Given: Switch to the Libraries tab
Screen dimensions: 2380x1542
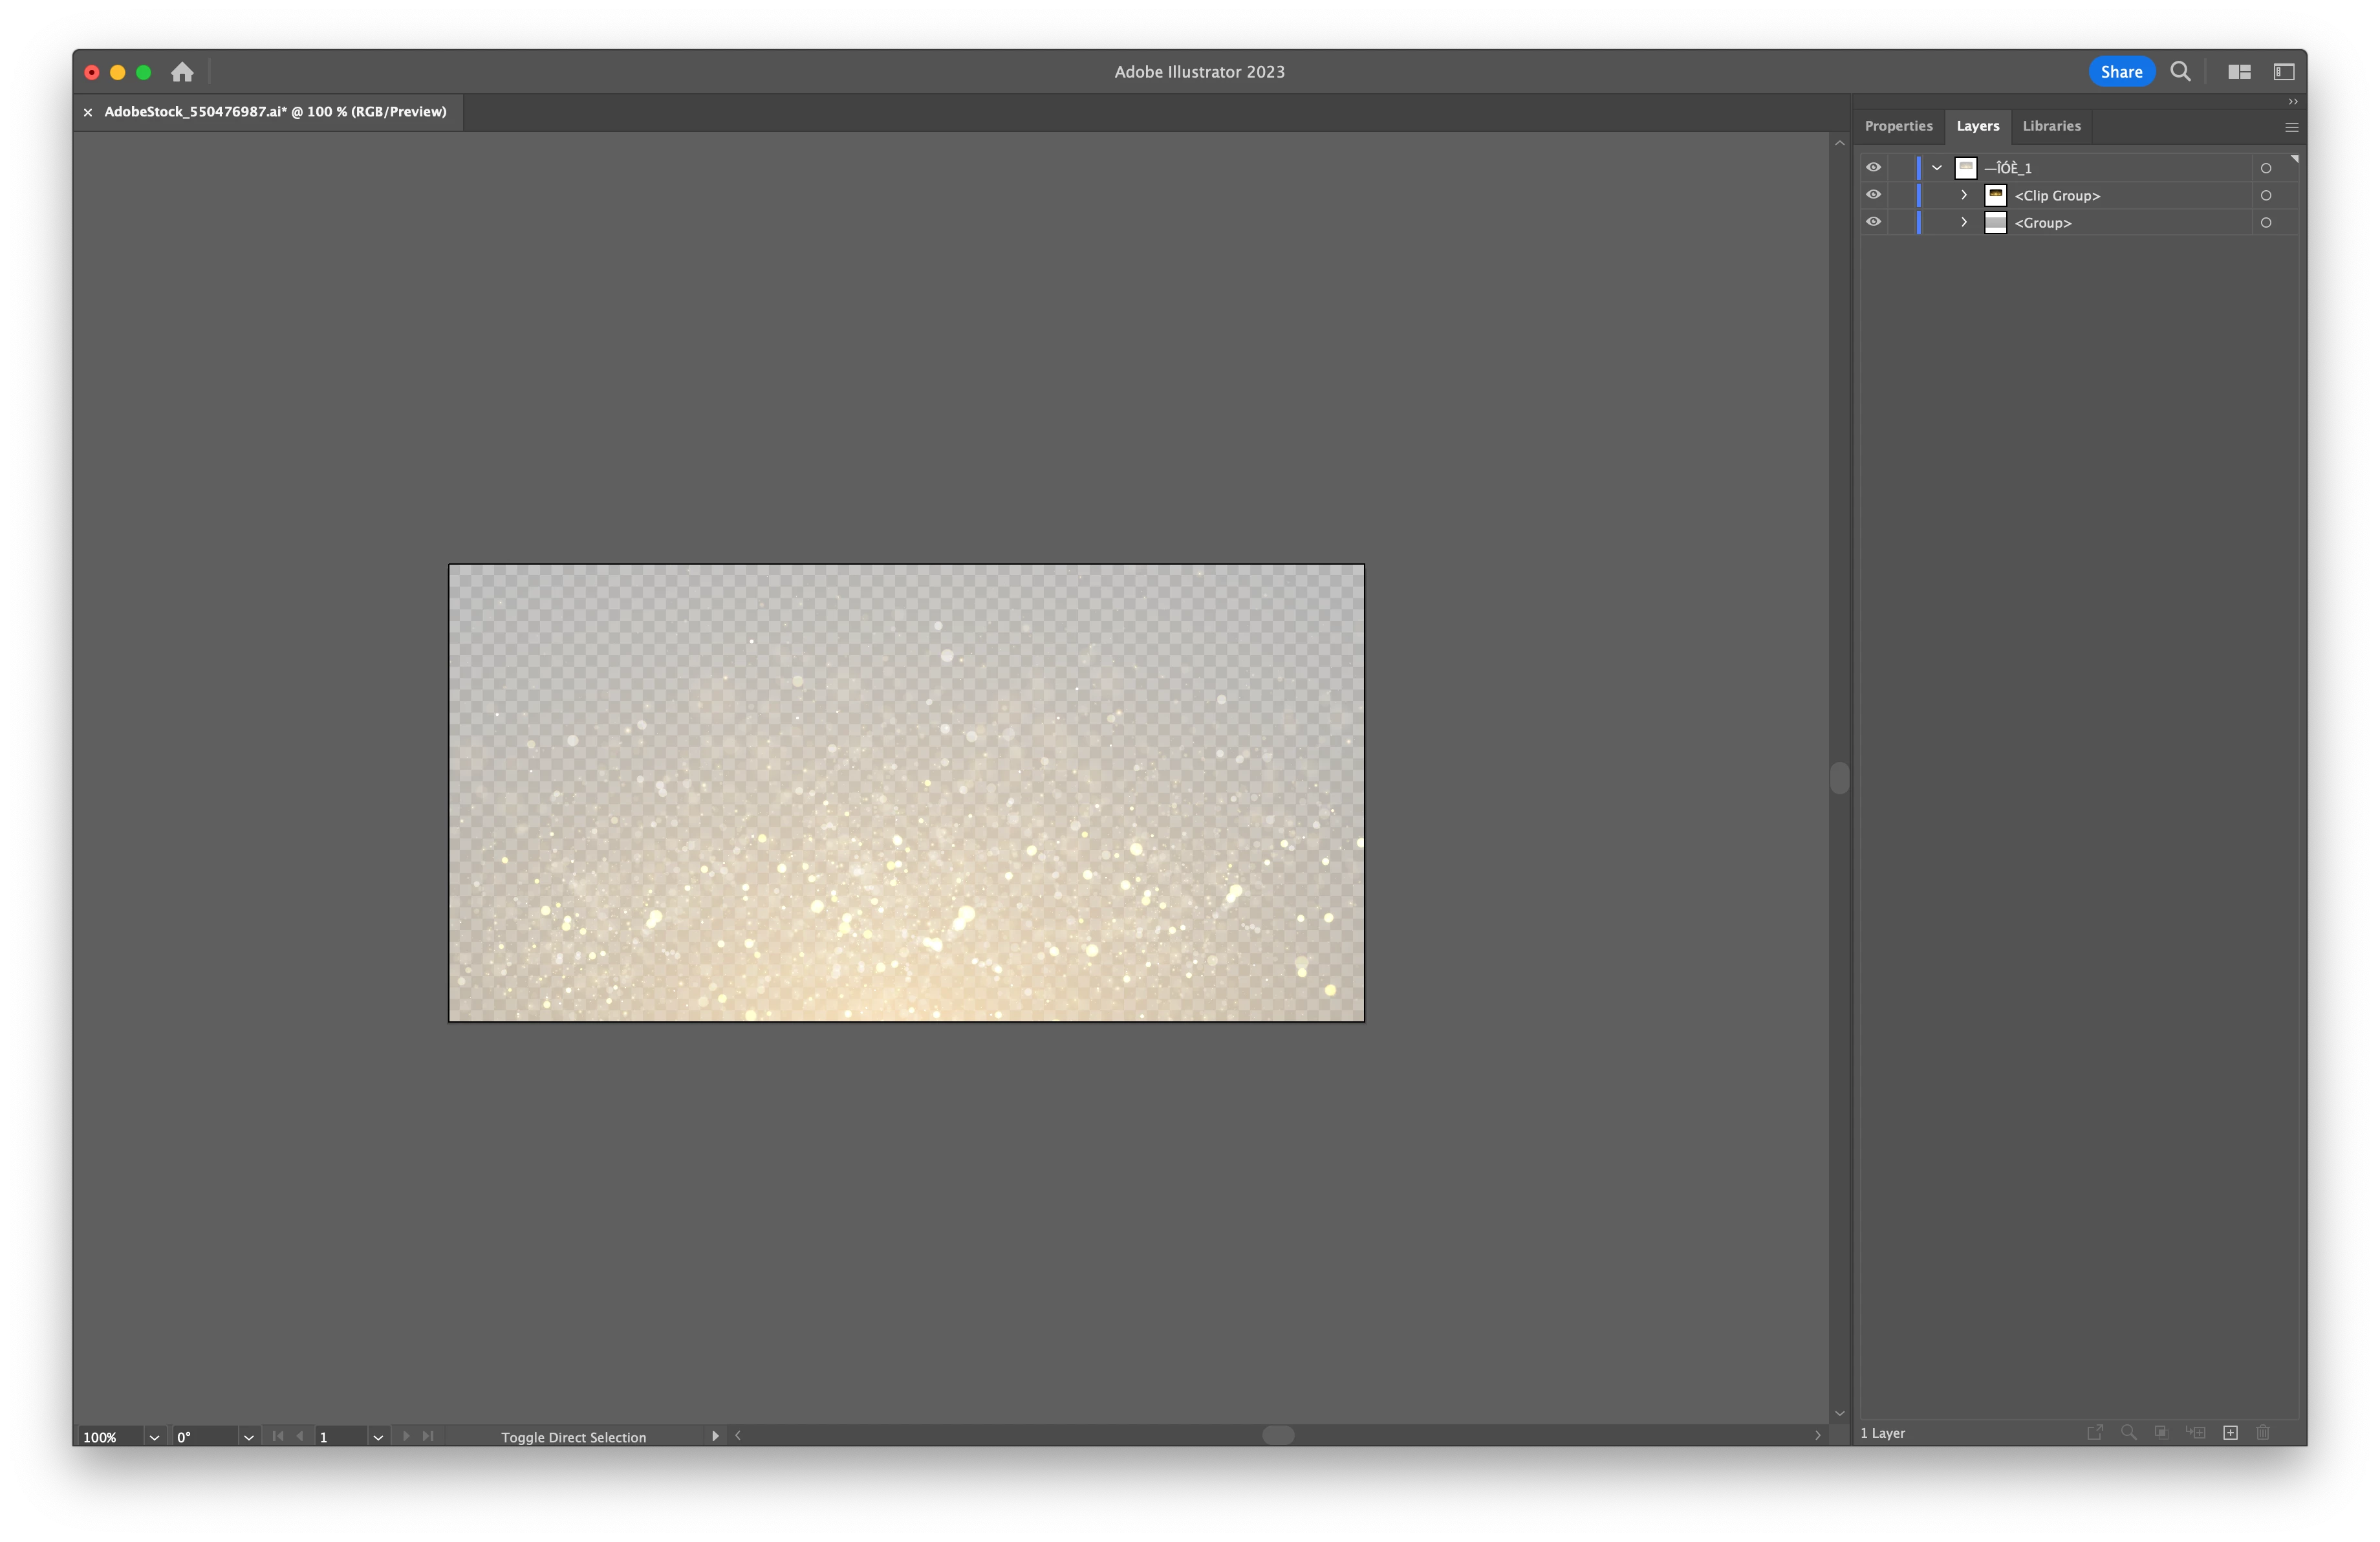Looking at the screenshot, I should 2051,126.
